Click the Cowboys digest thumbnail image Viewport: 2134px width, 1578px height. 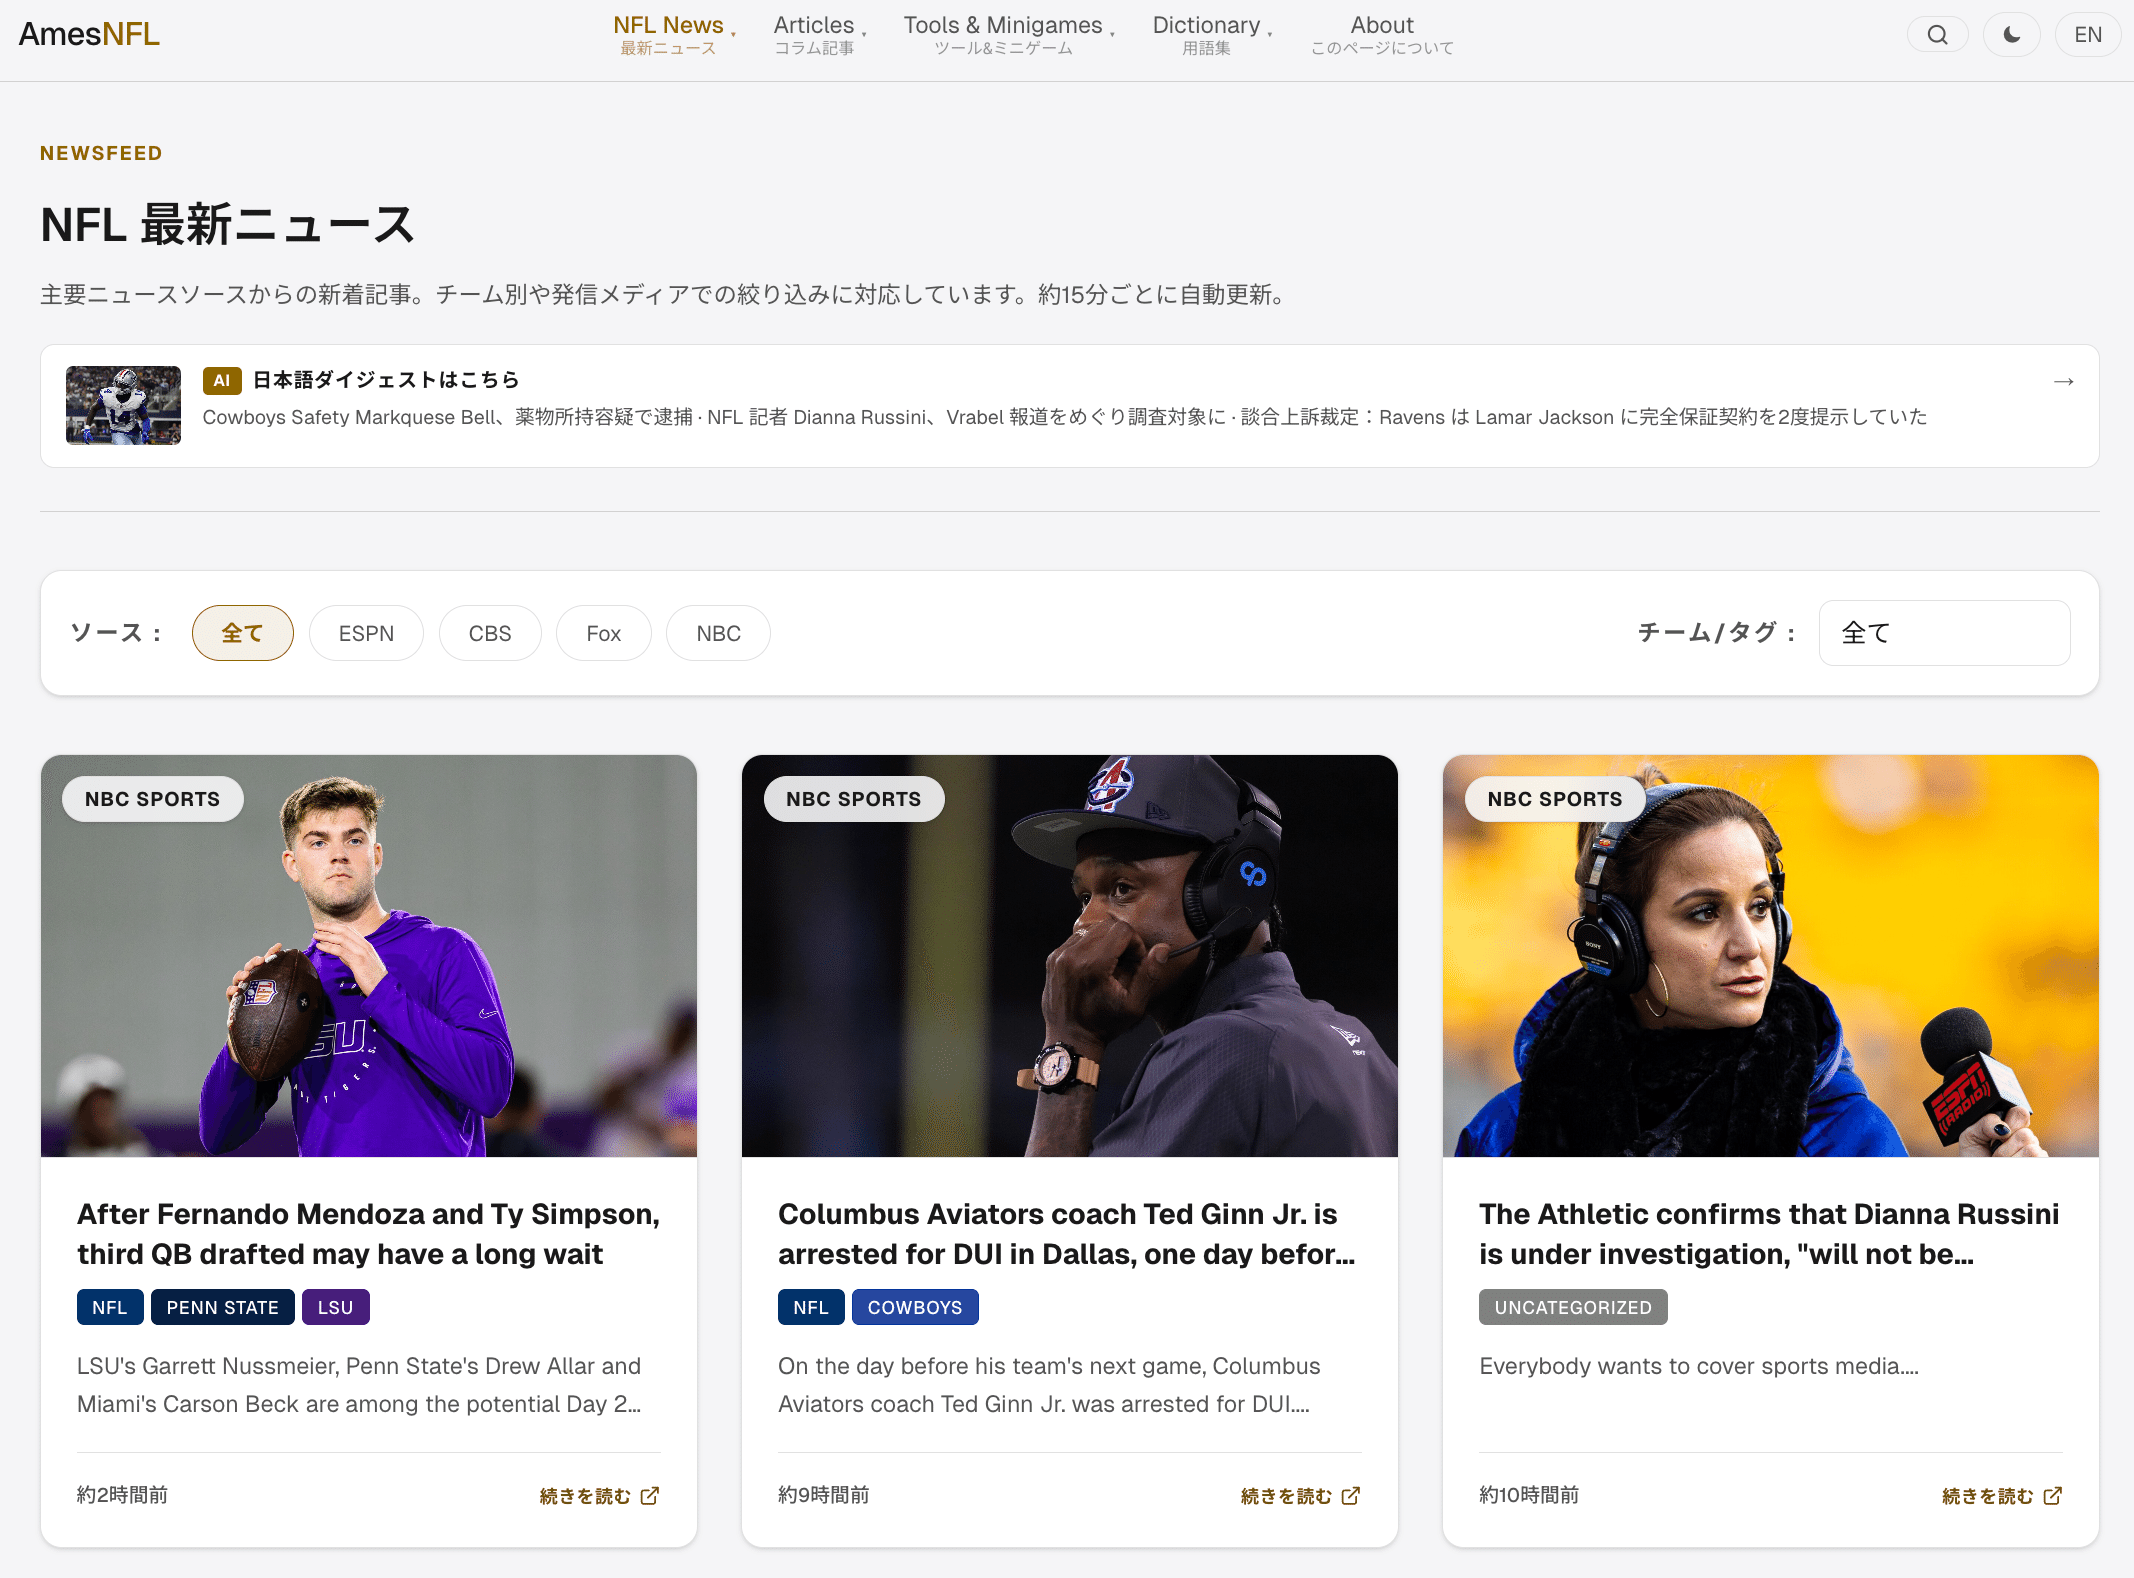pos(123,405)
